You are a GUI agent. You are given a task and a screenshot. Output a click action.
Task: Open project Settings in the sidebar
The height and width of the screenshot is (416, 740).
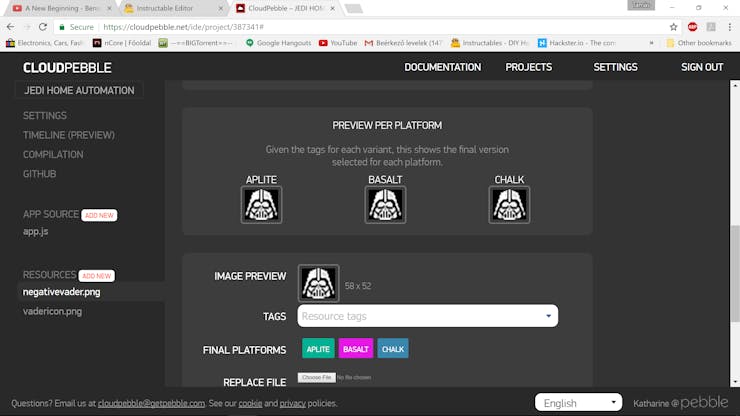[x=45, y=116]
